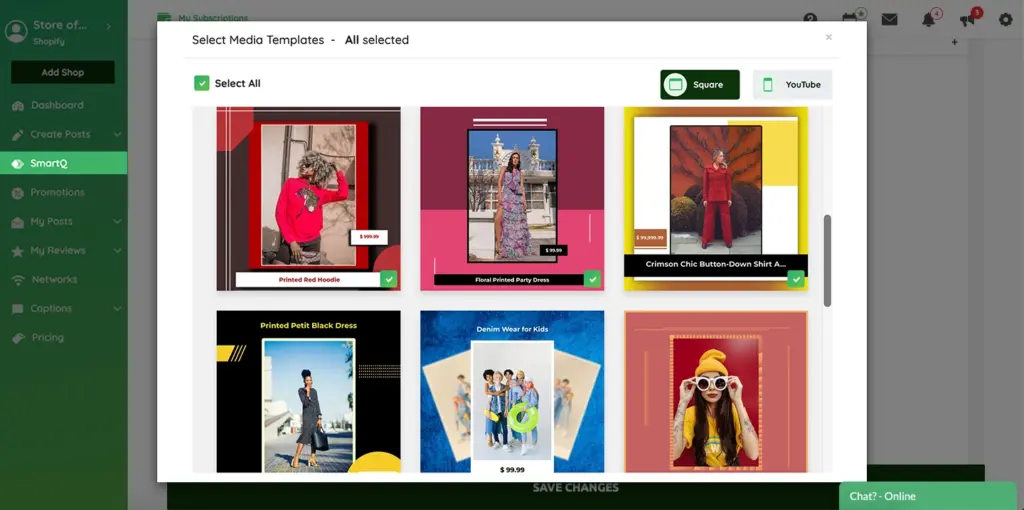Close the Select Media Templates dialog

coord(828,37)
